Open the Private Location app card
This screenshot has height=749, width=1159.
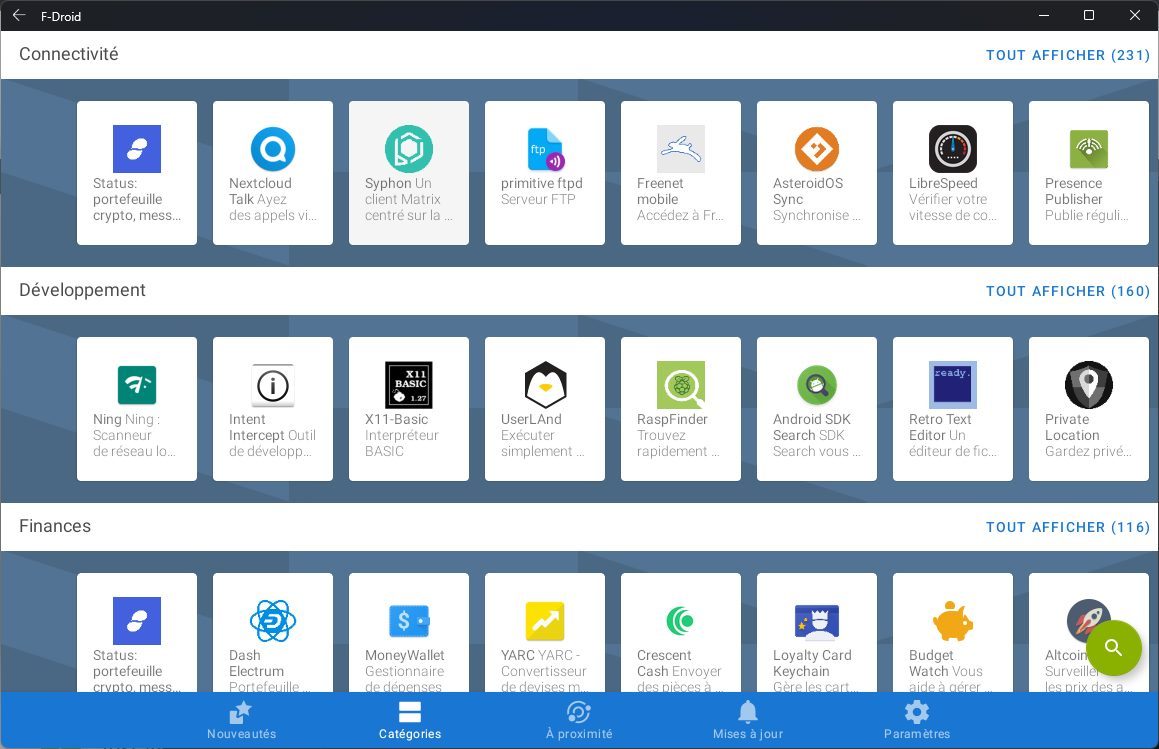click(1088, 409)
